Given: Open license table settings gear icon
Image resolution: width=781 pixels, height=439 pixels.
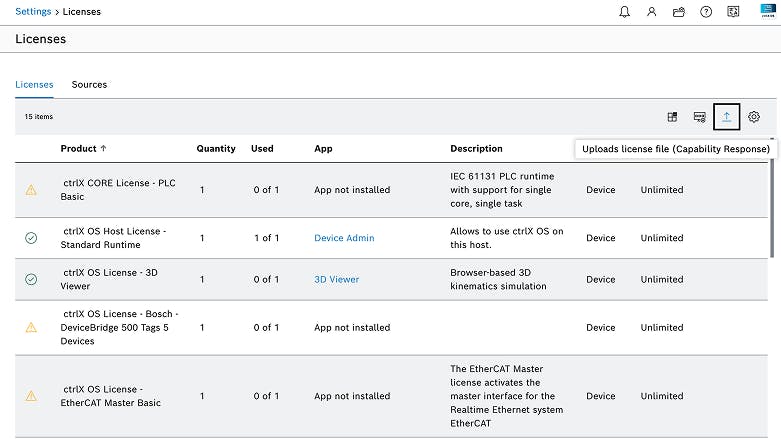Looking at the screenshot, I should 754,117.
